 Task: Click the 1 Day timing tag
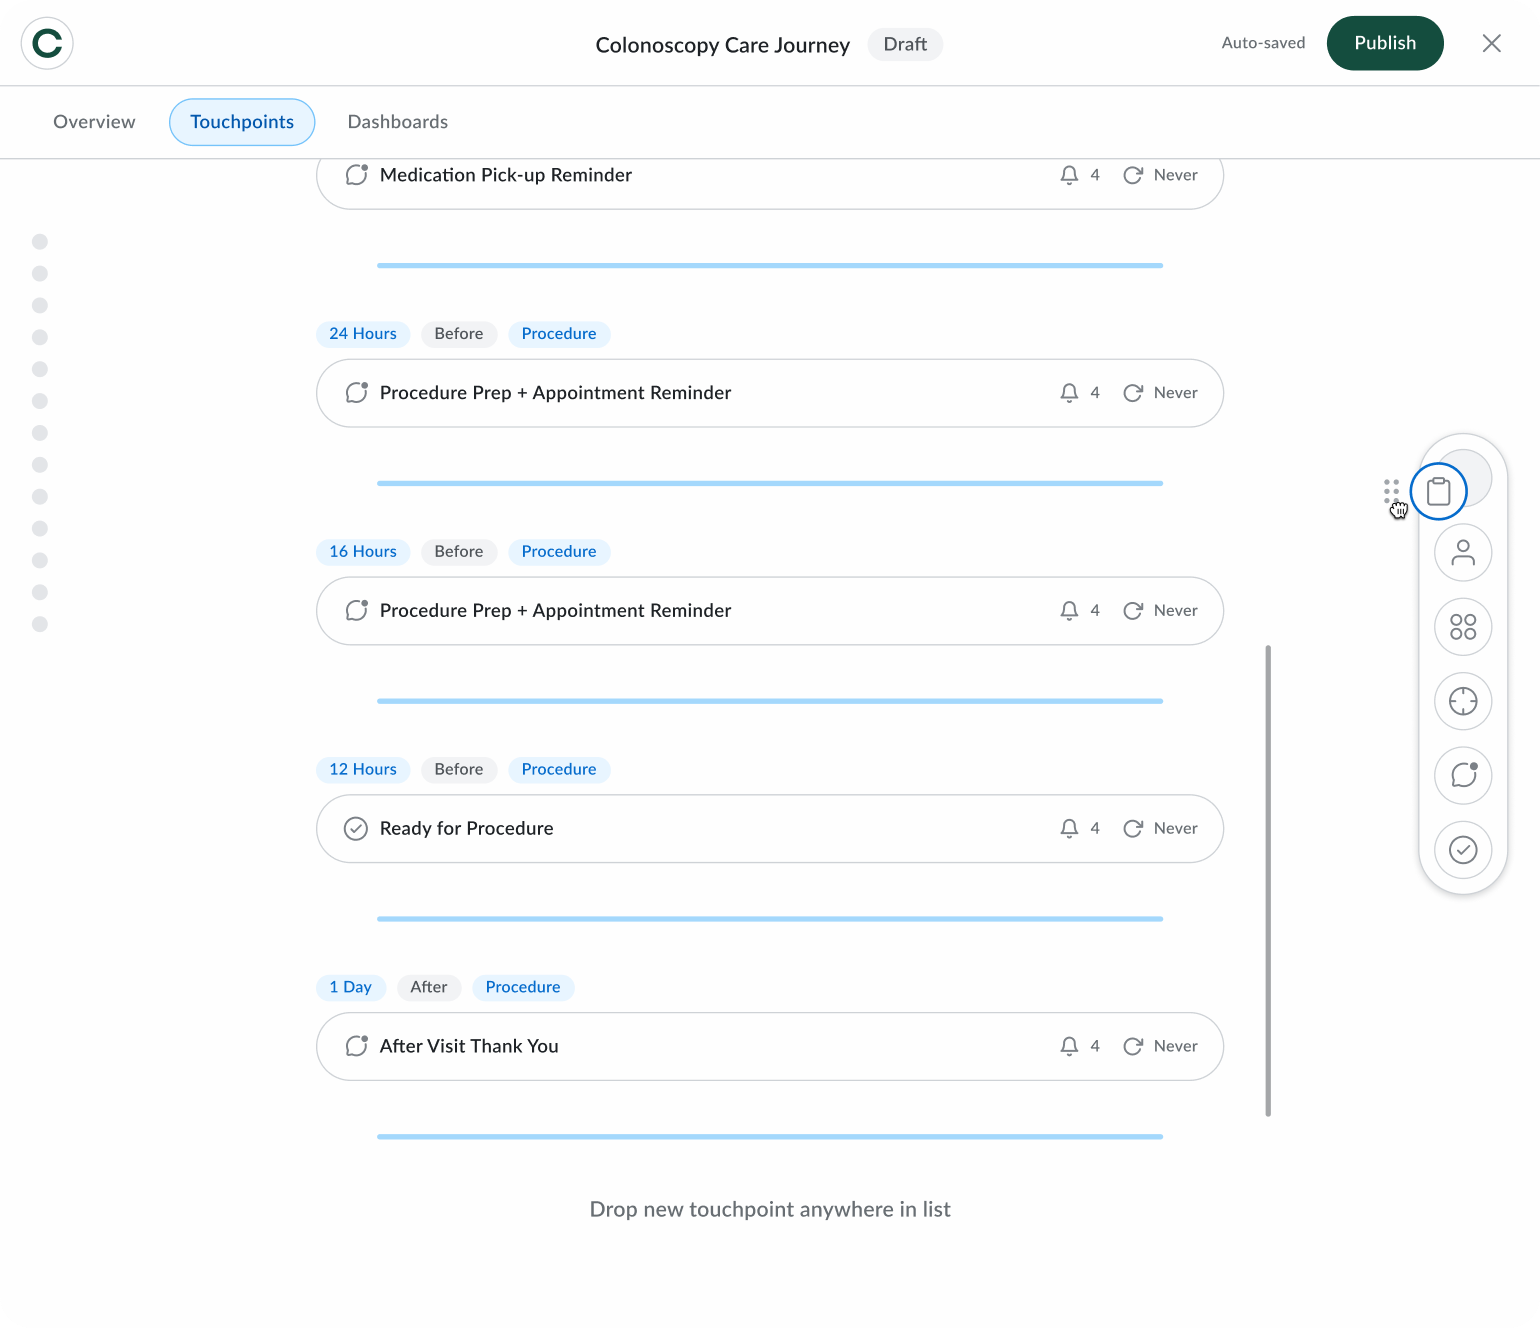[x=351, y=988]
